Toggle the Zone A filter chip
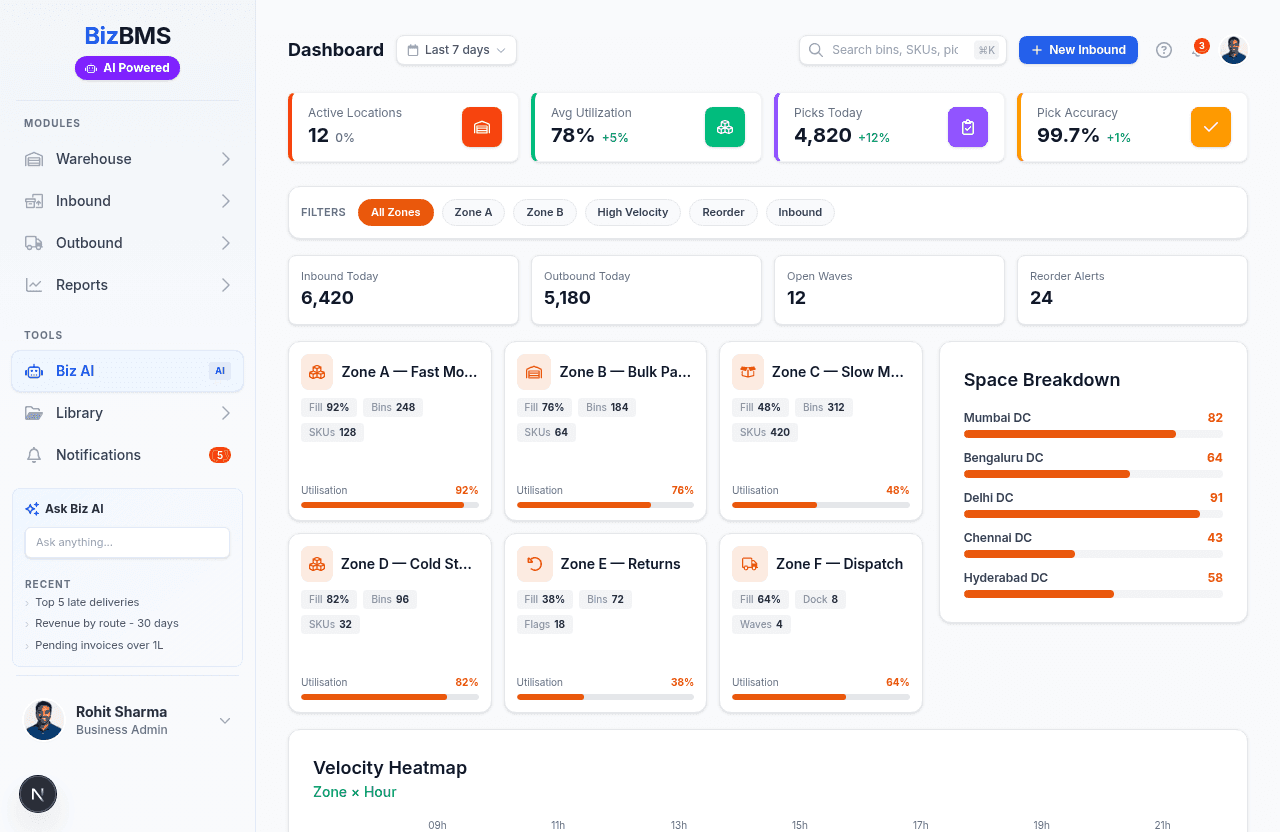This screenshot has width=1280, height=832. pos(473,212)
